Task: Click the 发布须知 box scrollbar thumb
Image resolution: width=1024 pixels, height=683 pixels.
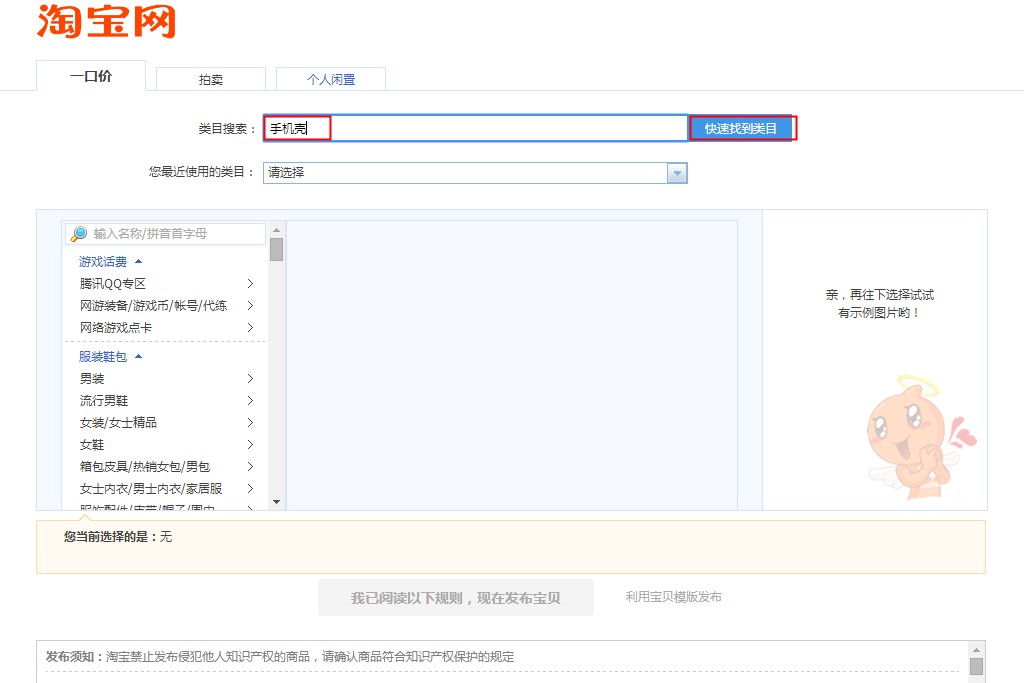Action: coord(976,666)
